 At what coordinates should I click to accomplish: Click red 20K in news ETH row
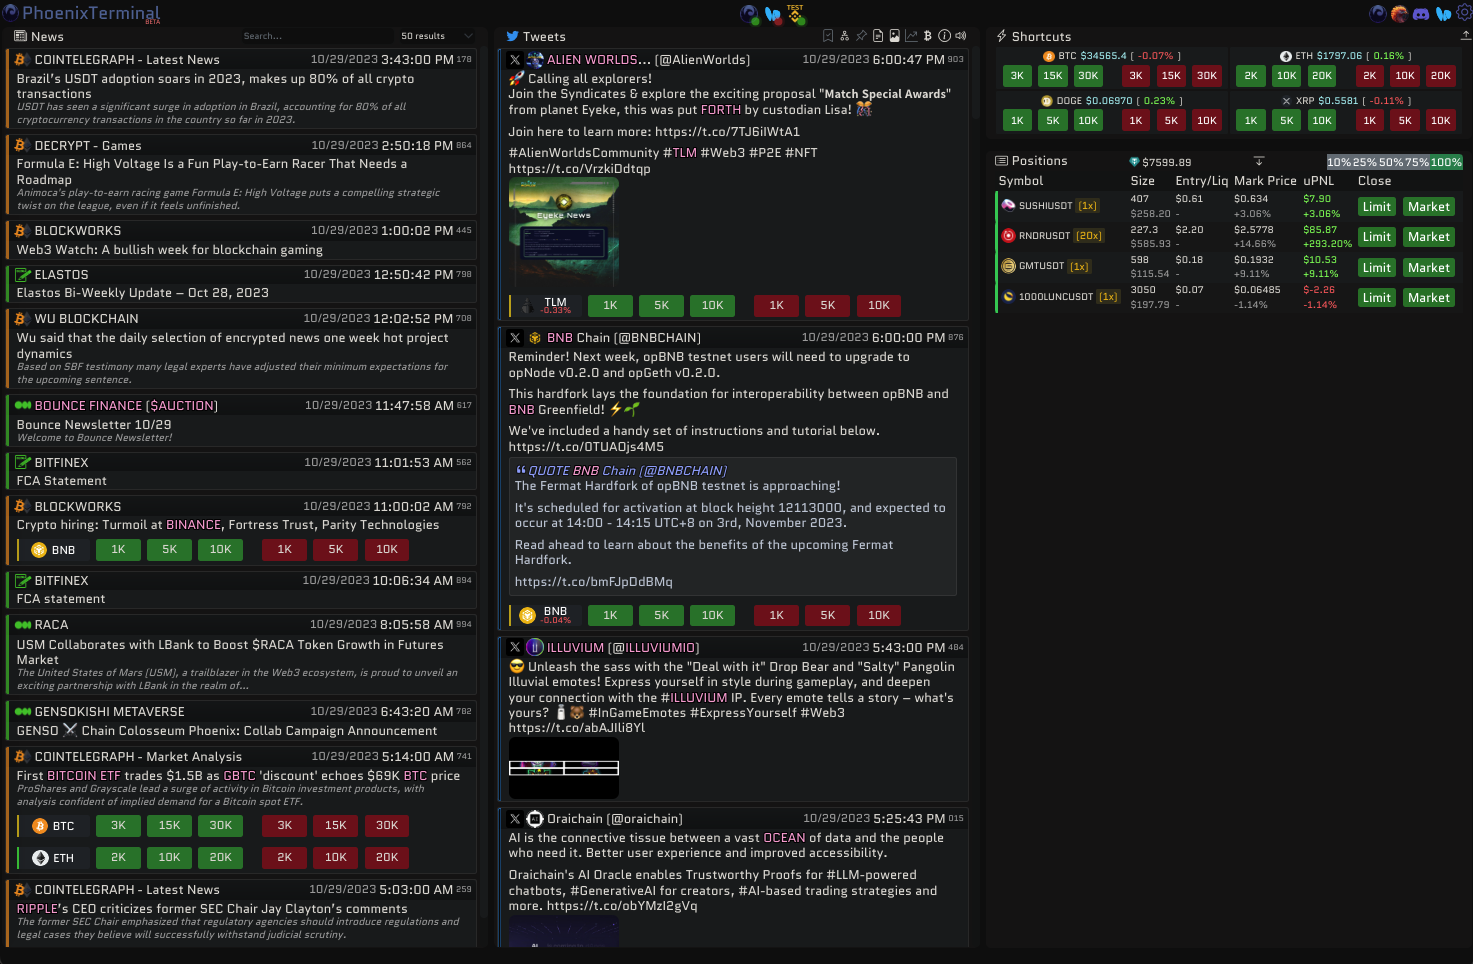click(x=387, y=858)
